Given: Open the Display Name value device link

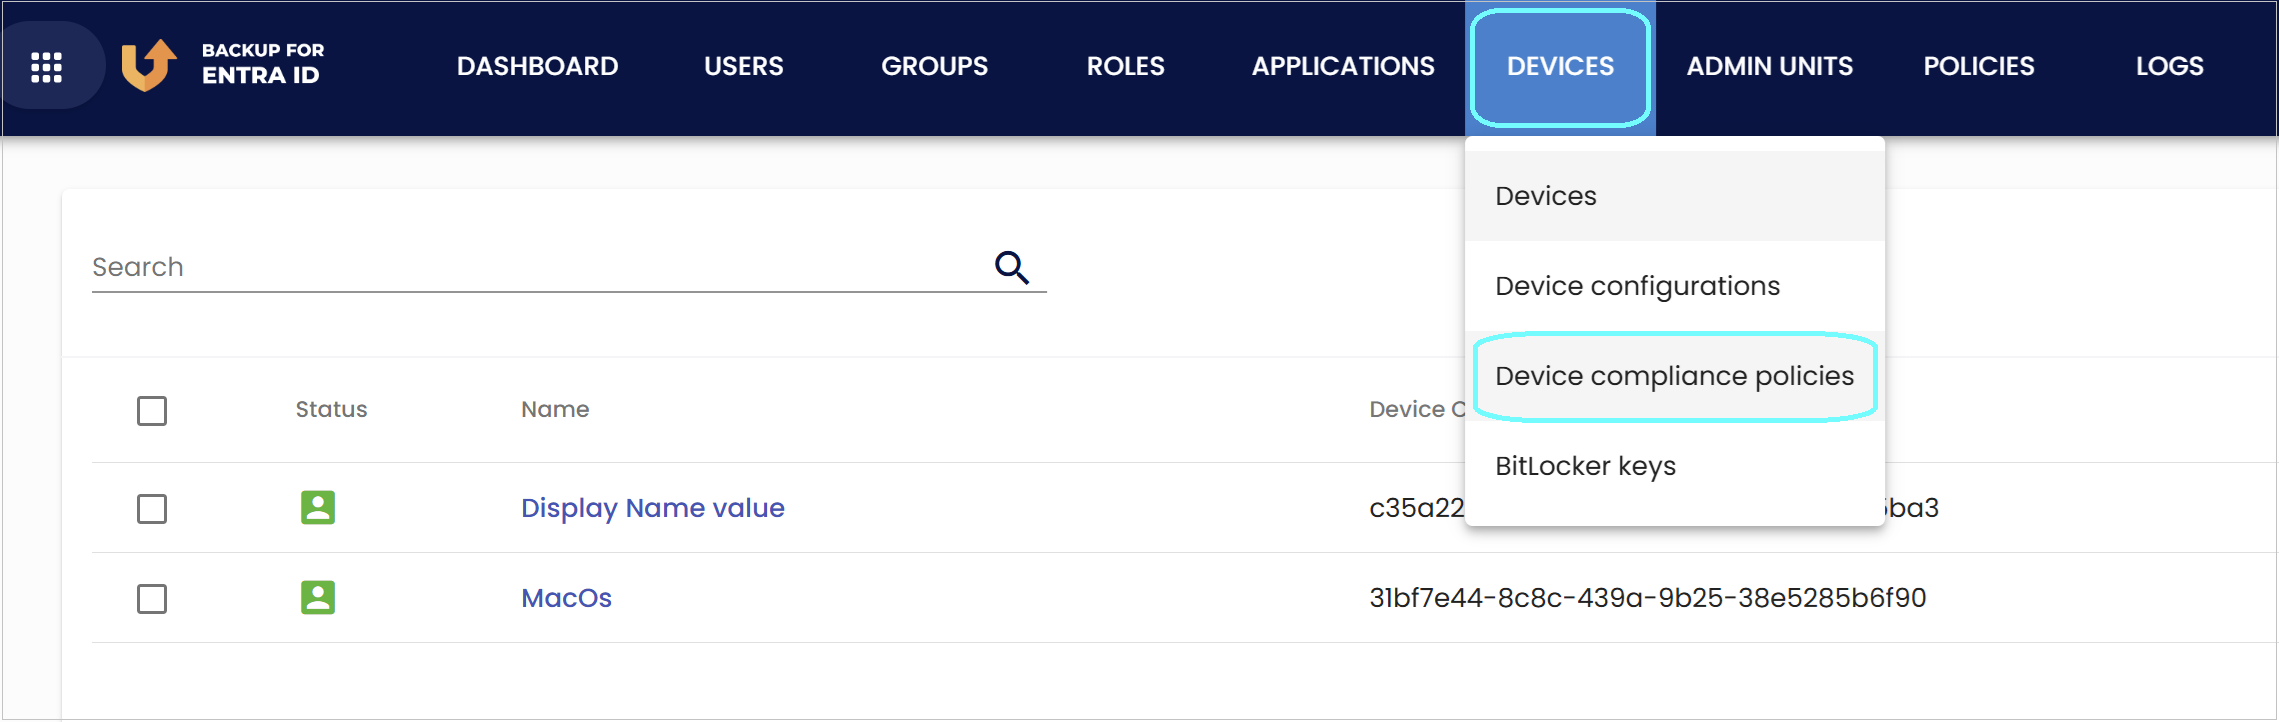Looking at the screenshot, I should tap(653, 508).
